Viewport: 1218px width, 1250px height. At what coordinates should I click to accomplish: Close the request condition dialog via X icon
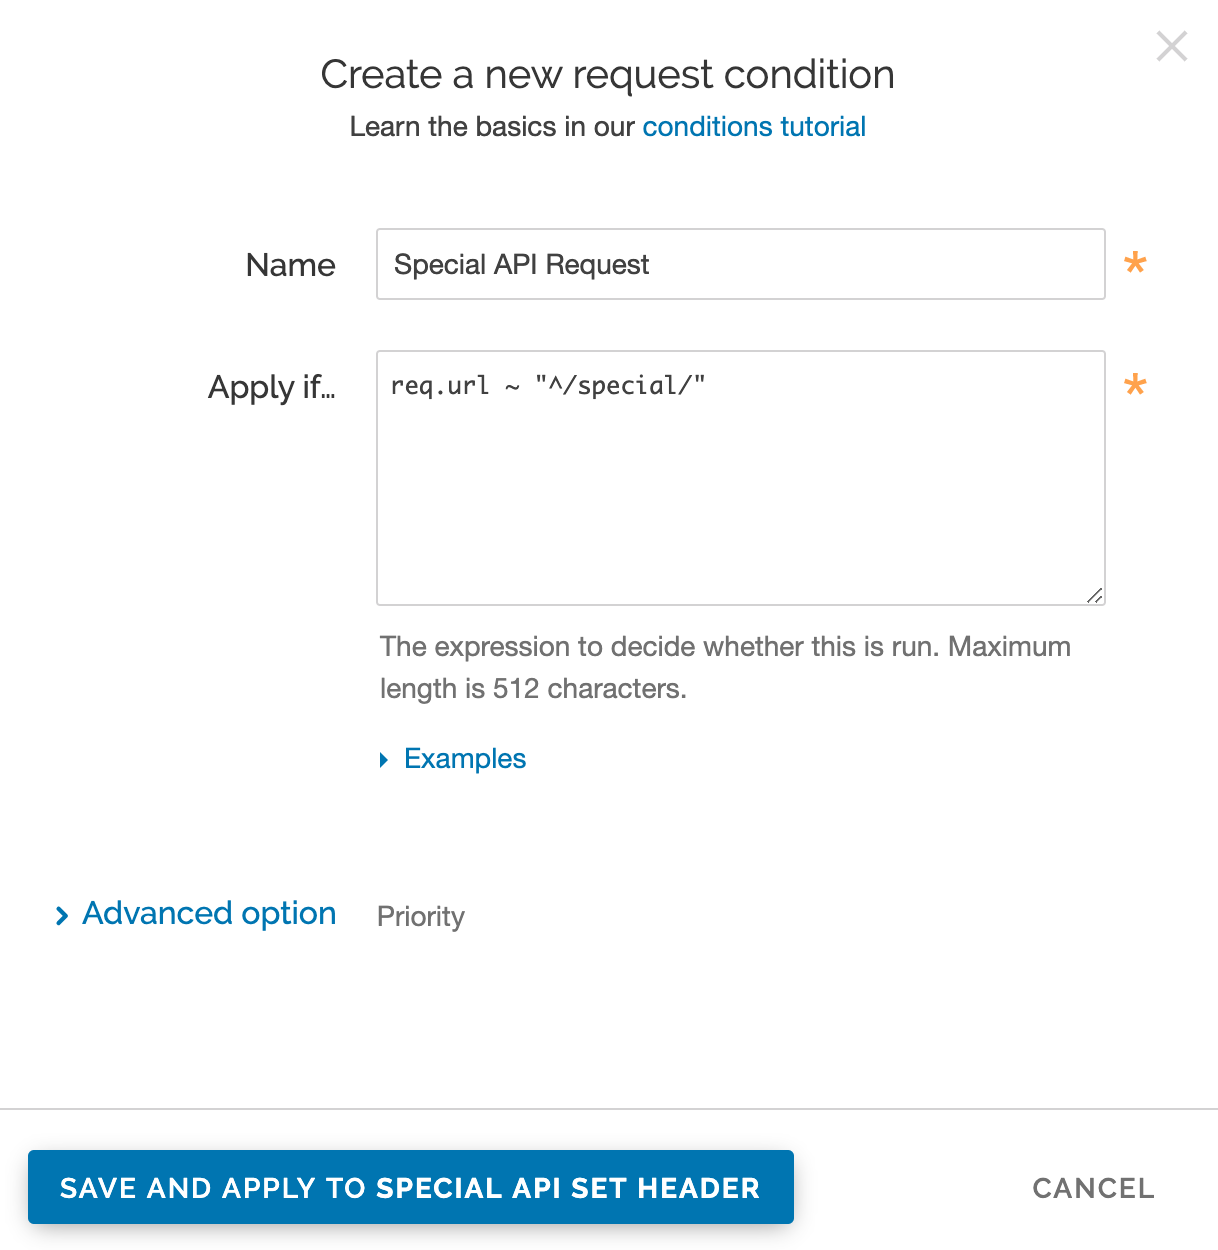pyautogui.click(x=1171, y=46)
